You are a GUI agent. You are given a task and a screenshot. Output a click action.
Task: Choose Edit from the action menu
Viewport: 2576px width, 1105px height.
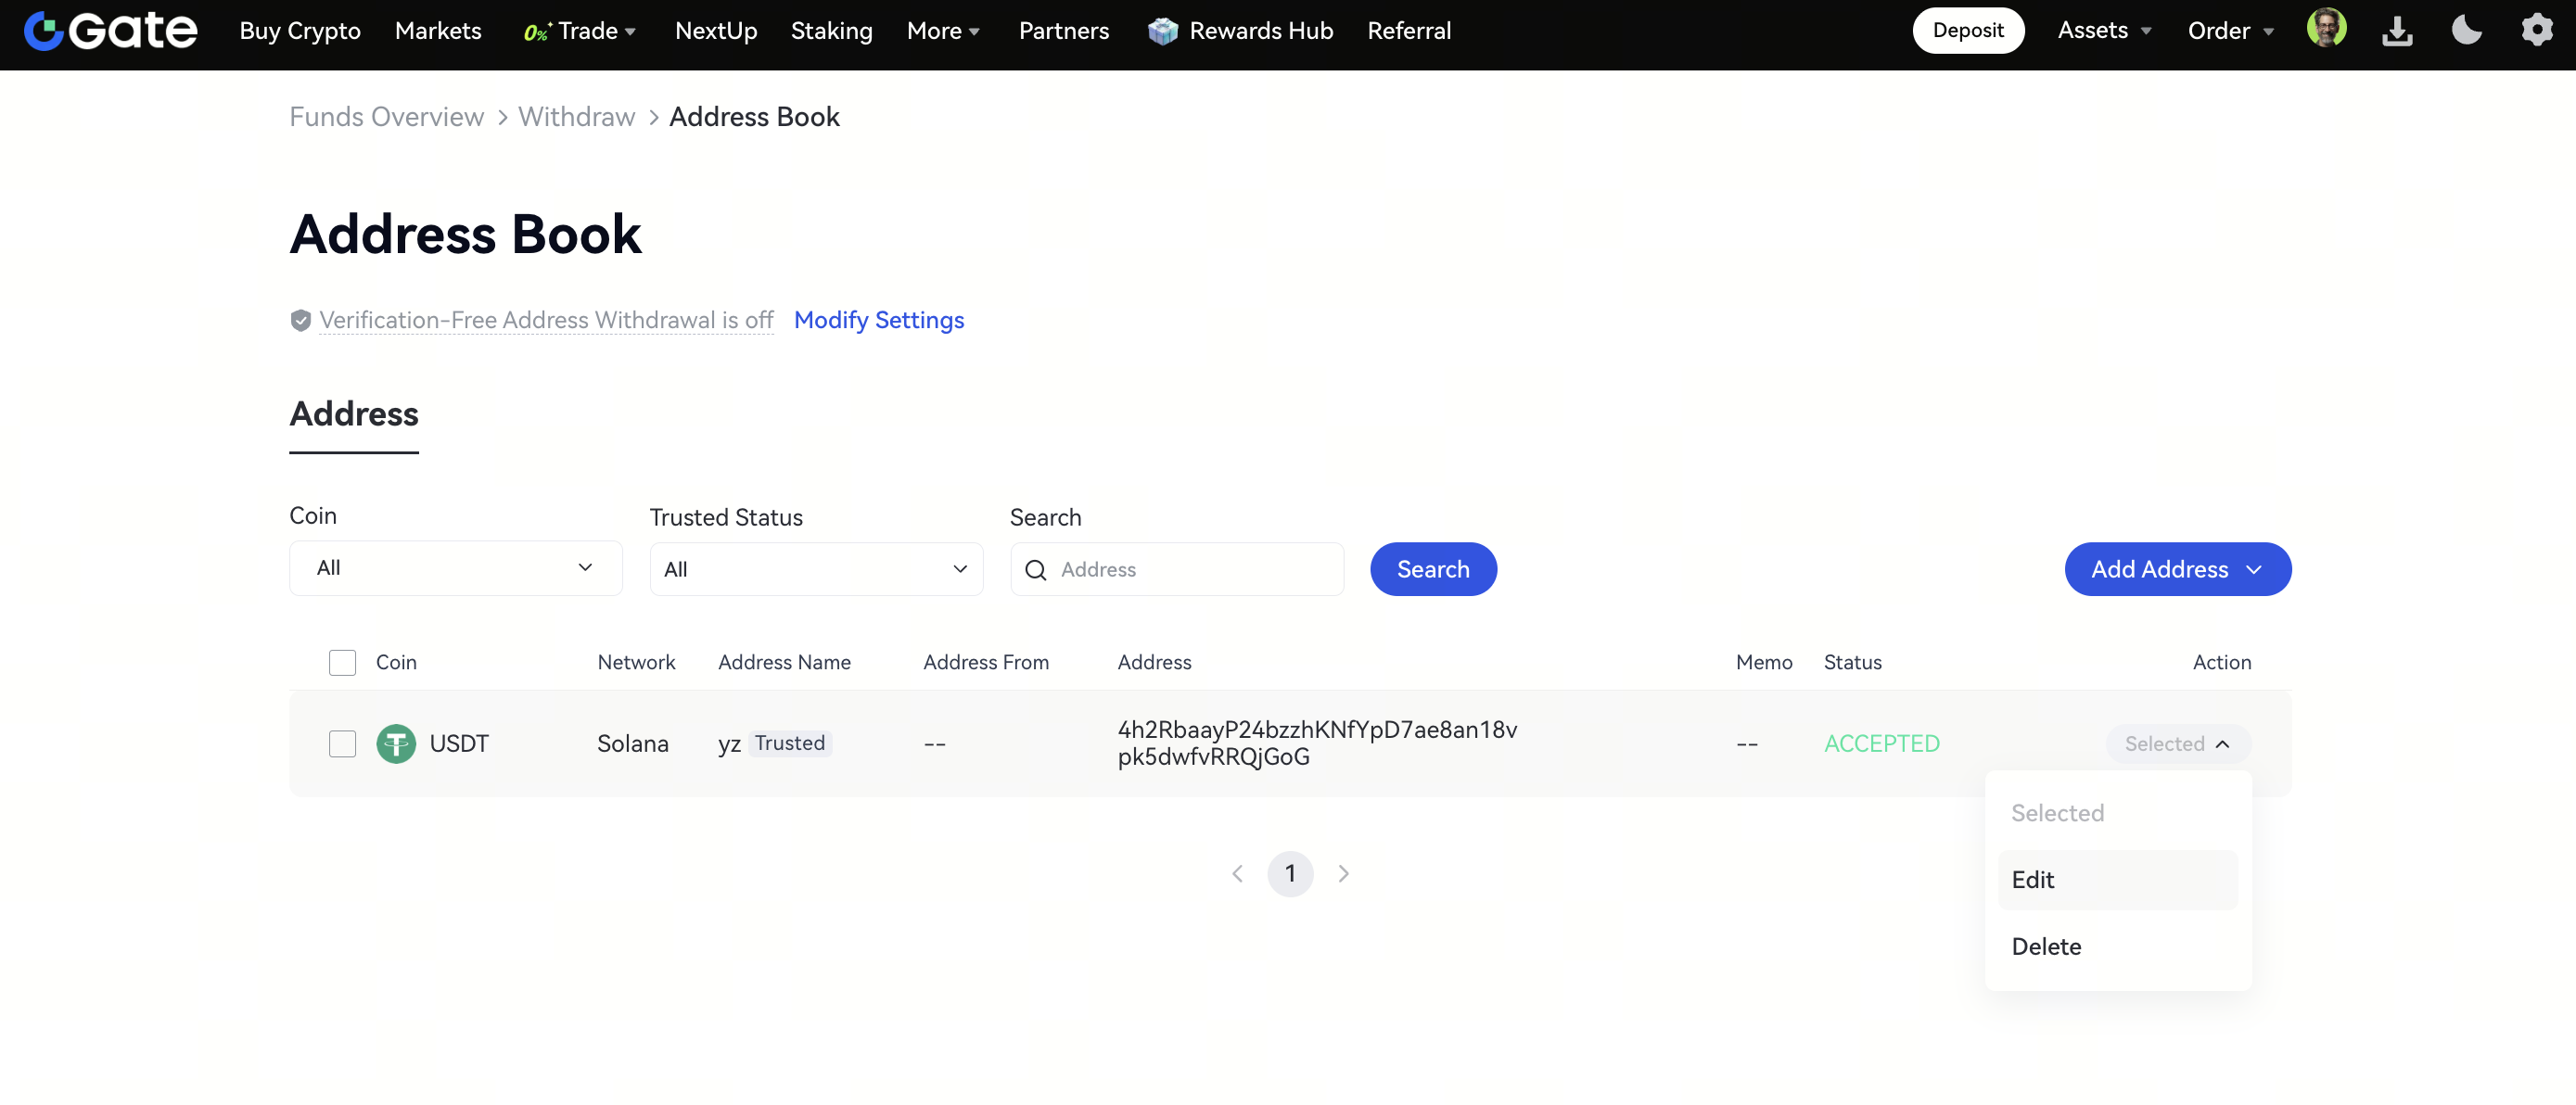tap(2117, 880)
